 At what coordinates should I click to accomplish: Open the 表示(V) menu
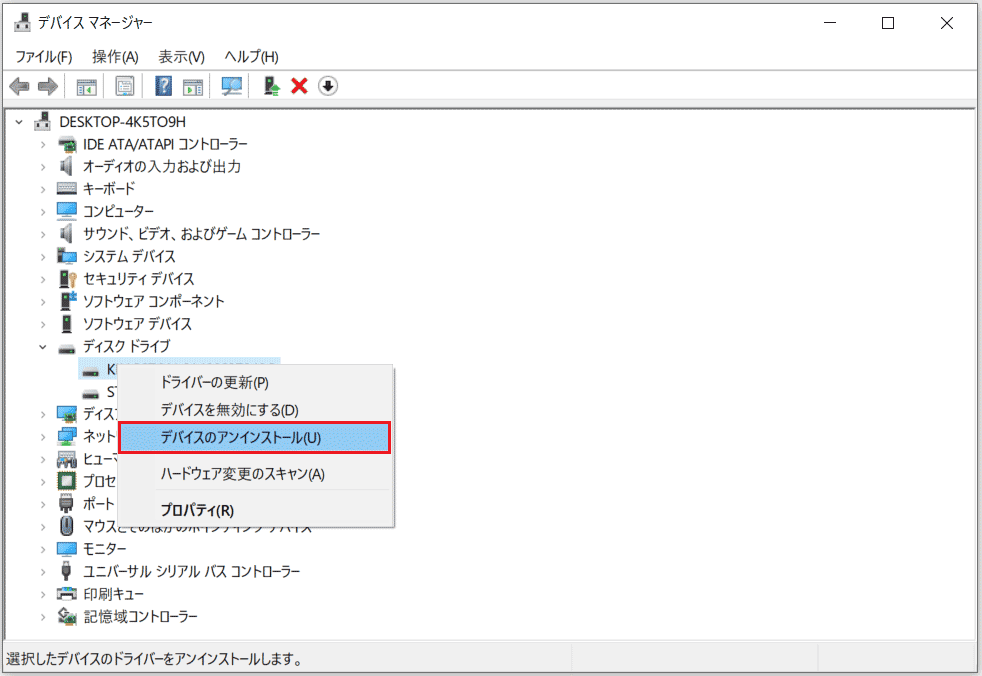(182, 57)
